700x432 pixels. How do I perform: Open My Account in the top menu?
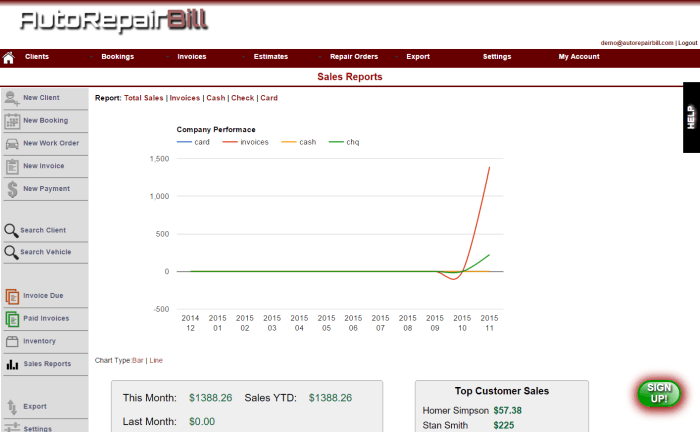click(579, 57)
